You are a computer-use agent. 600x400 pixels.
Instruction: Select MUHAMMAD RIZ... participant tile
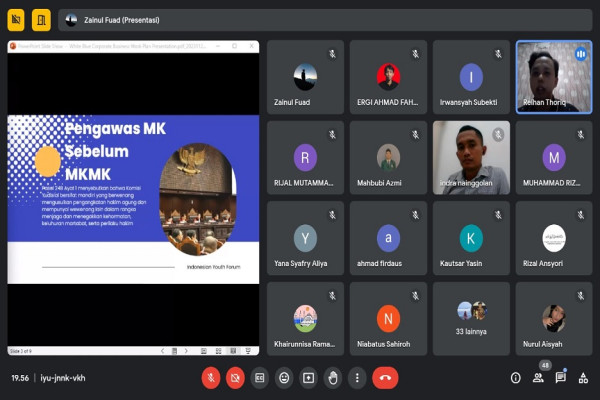tap(554, 158)
